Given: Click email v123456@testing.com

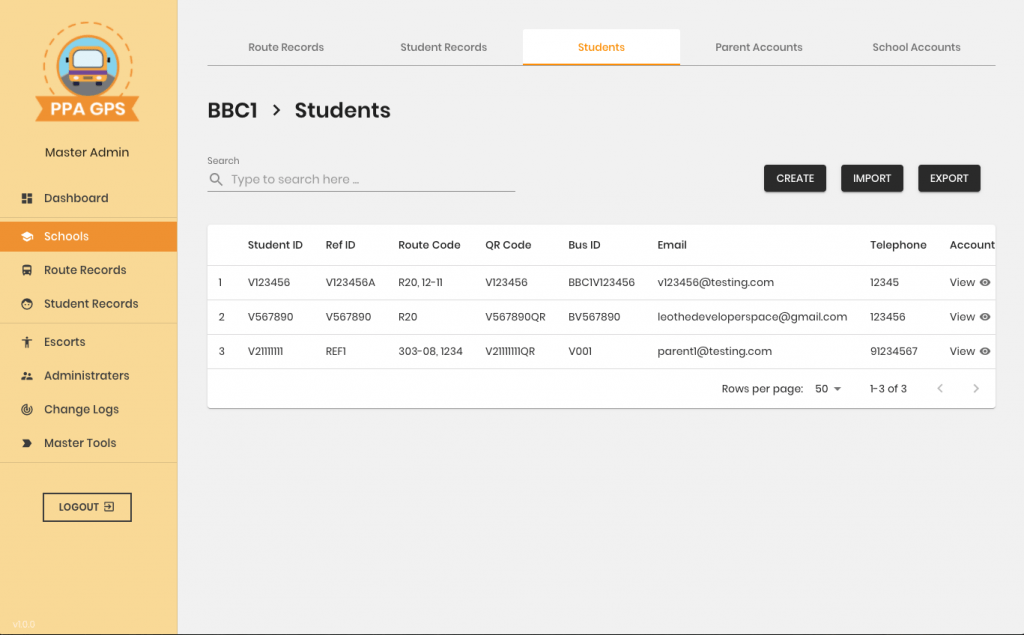Looking at the screenshot, I should point(715,282).
